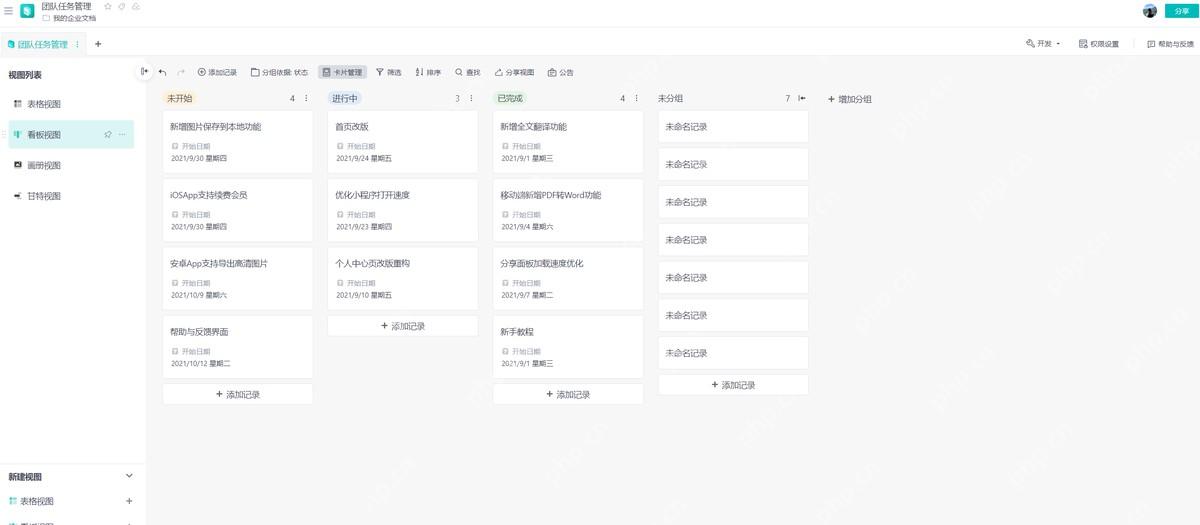Image resolution: width=1200 pixels, height=525 pixels.
Task: Pin the 看板视图 view
Action: click(107, 134)
